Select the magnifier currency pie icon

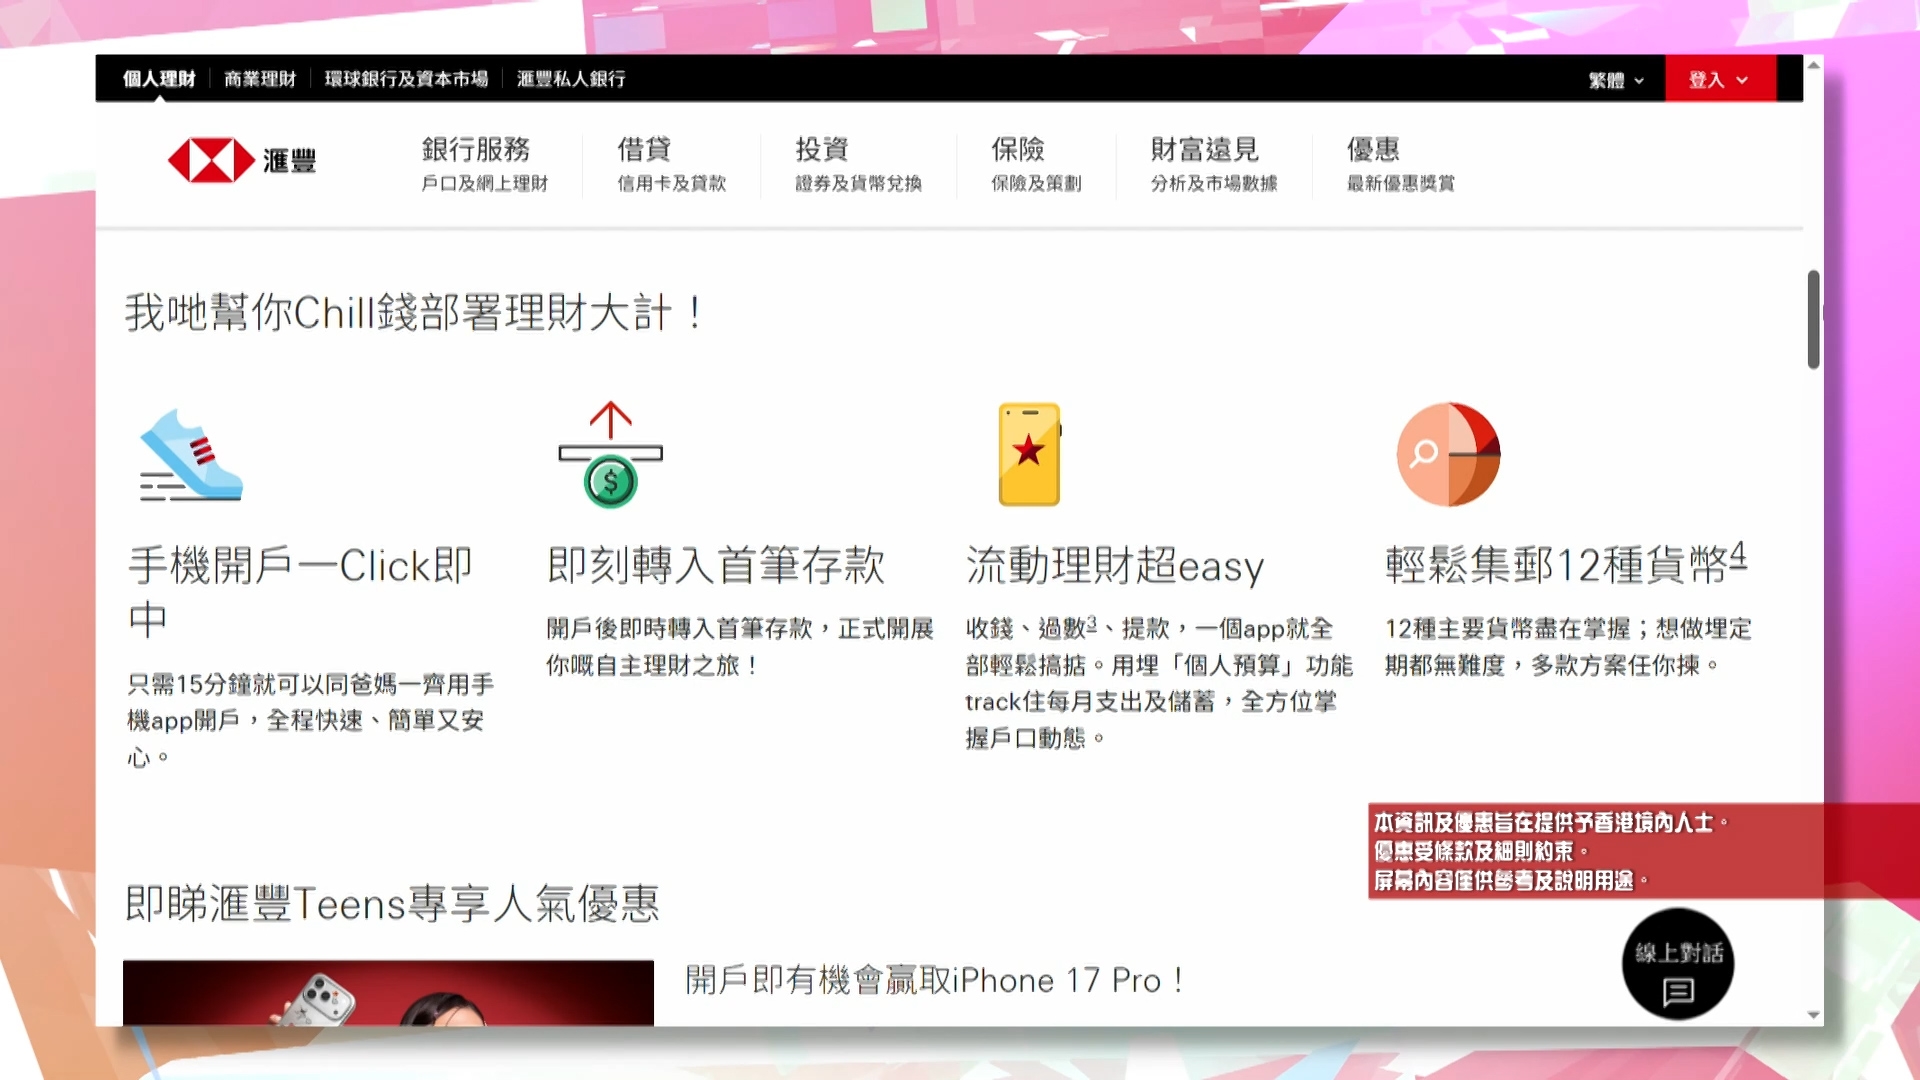click(1447, 455)
